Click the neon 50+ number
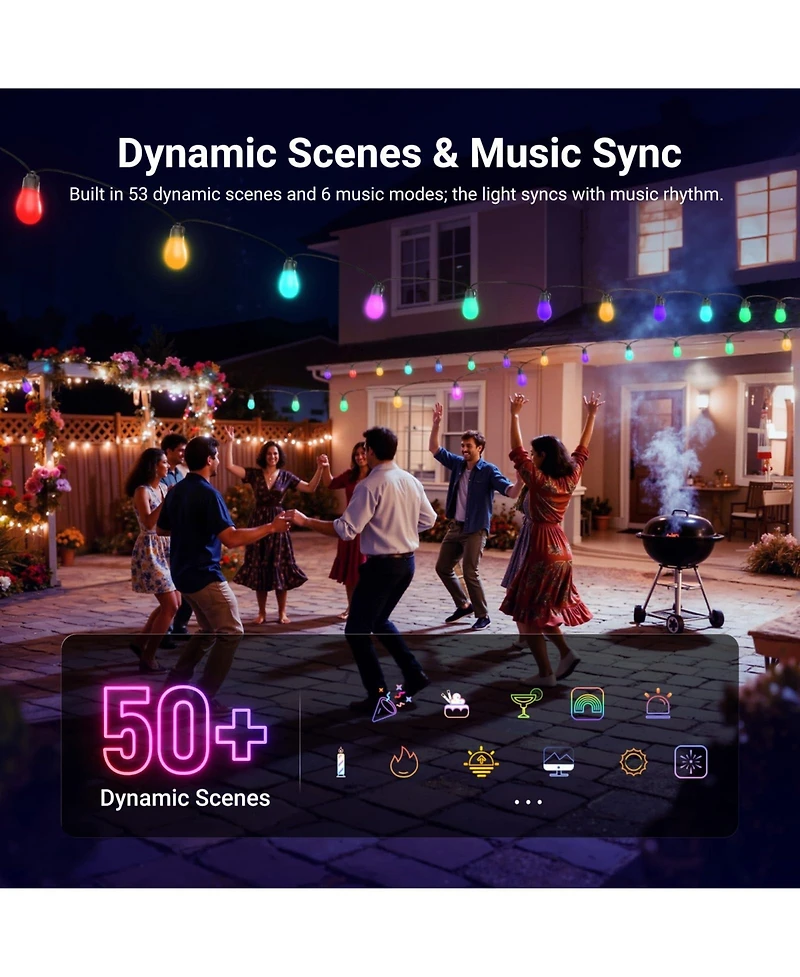Image resolution: width=800 pixels, height=977 pixels. pos(184,730)
